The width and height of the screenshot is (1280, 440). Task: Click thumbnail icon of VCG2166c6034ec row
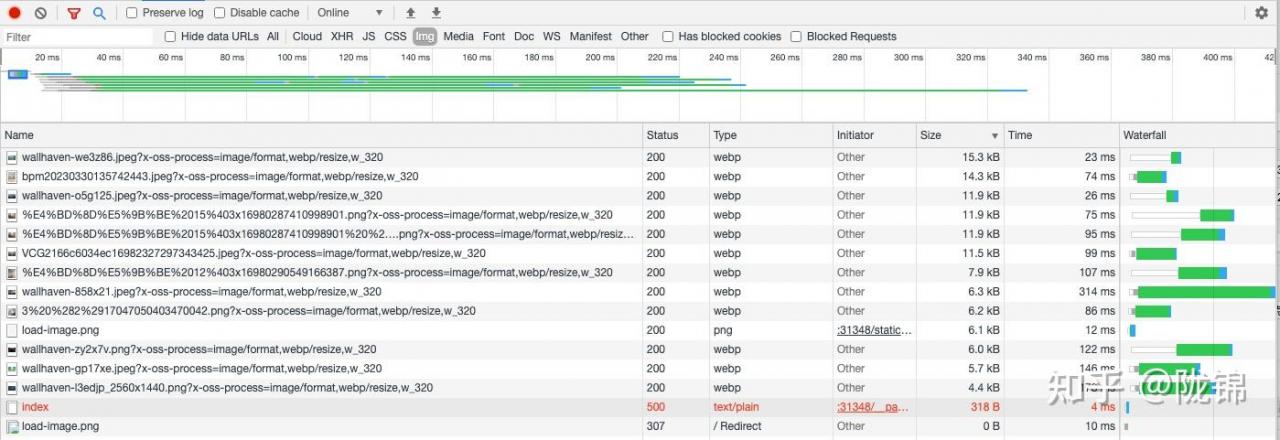point(12,253)
